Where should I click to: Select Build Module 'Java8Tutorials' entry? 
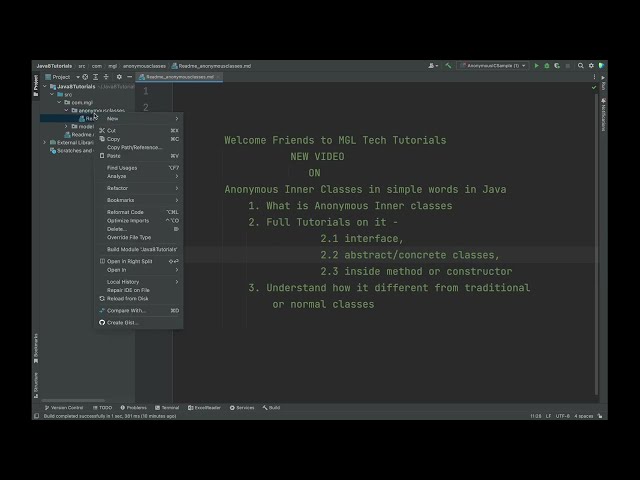[x=139, y=249]
